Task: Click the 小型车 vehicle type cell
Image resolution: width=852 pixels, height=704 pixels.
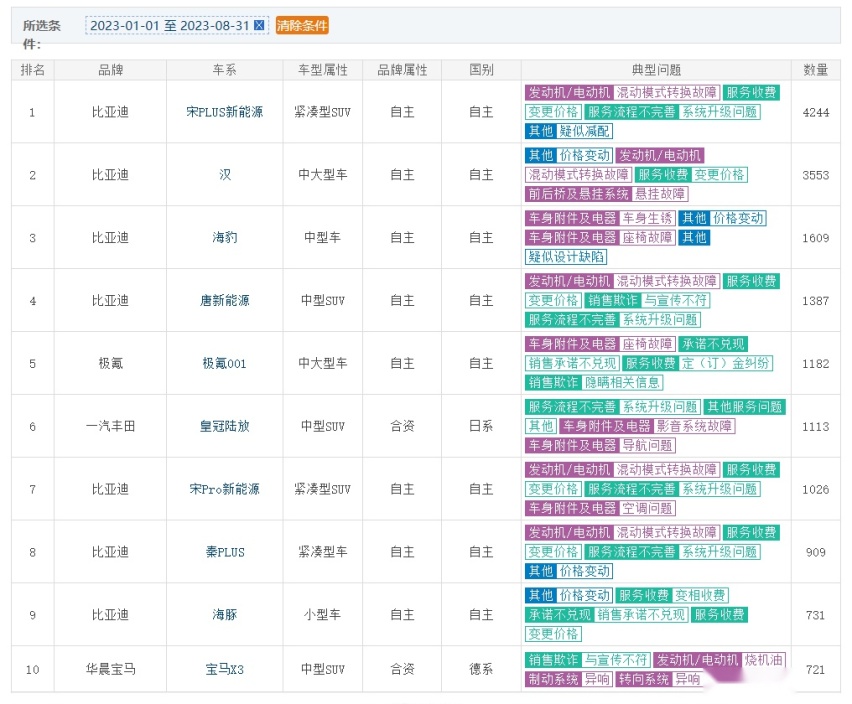Action: pos(322,615)
